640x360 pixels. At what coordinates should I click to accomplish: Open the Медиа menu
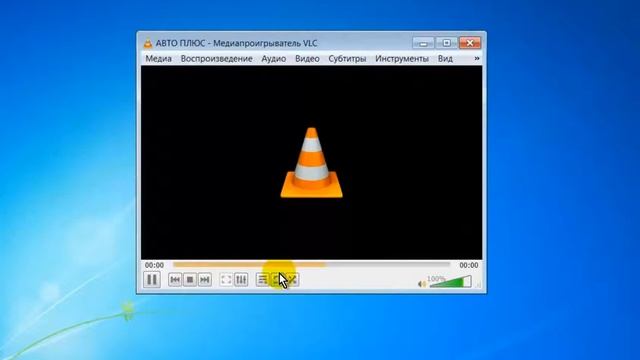coord(158,58)
